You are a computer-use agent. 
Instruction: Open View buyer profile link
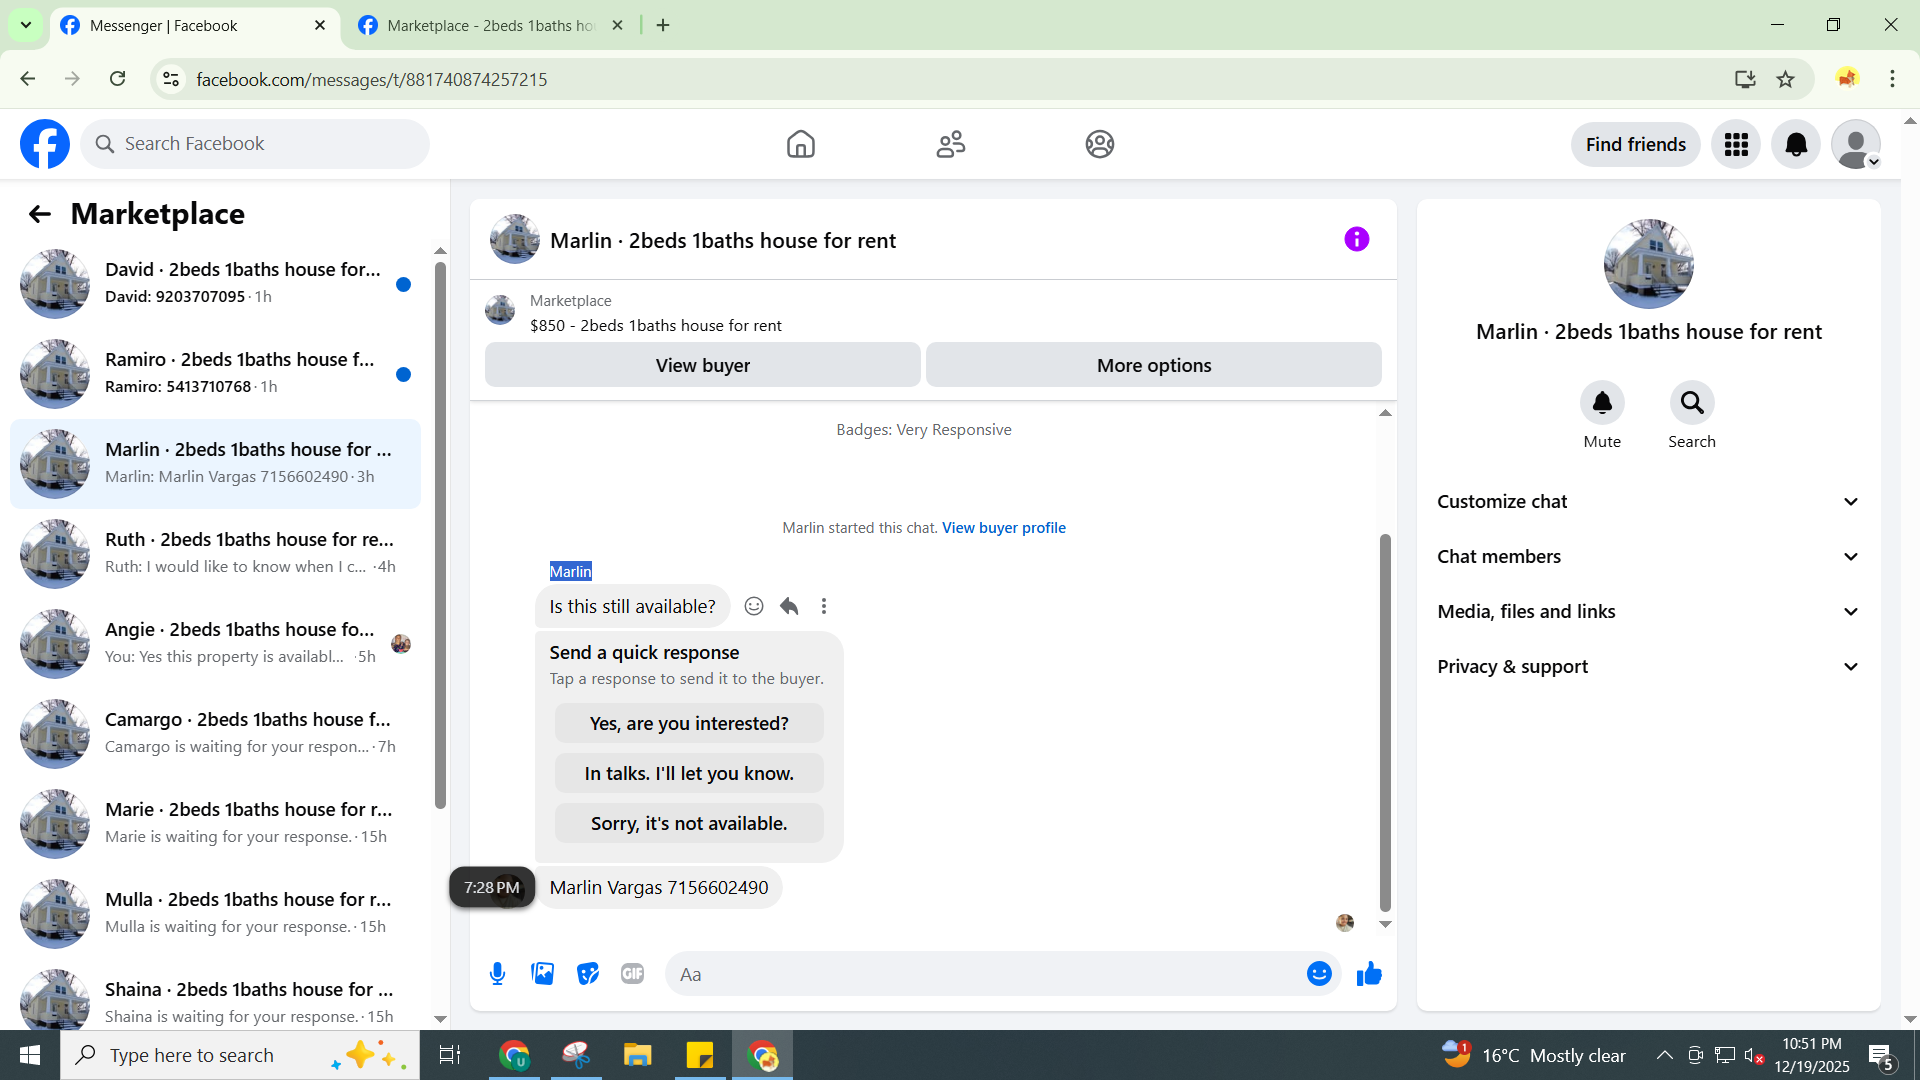coord(1003,528)
